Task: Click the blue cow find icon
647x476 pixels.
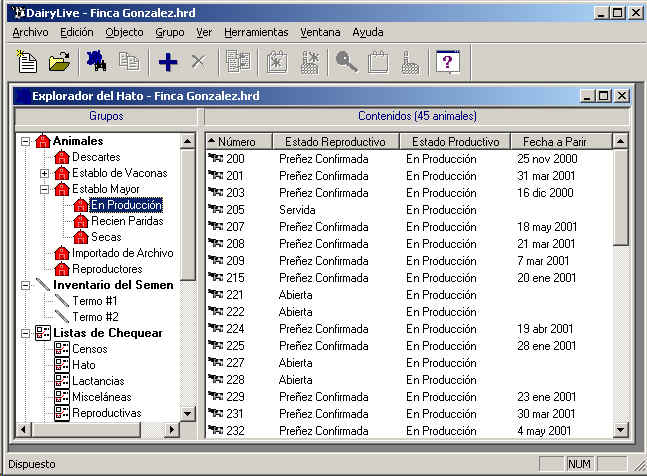Action: (97, 62)
